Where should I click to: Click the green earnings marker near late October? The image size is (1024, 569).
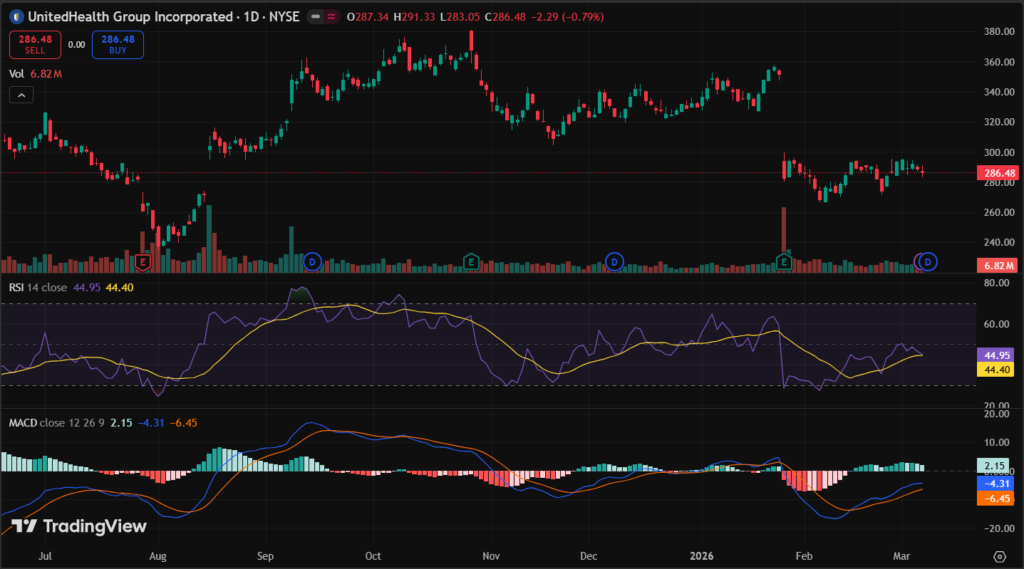coord(470,262)
